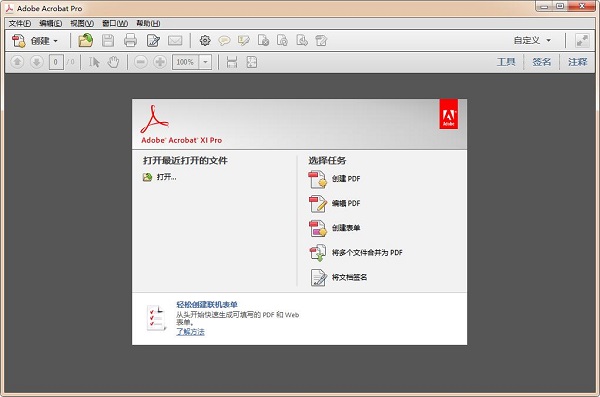The height and width of the screenshot is (397, 600).
Task: Click the second page tool icon before extract
Action: 282,41
